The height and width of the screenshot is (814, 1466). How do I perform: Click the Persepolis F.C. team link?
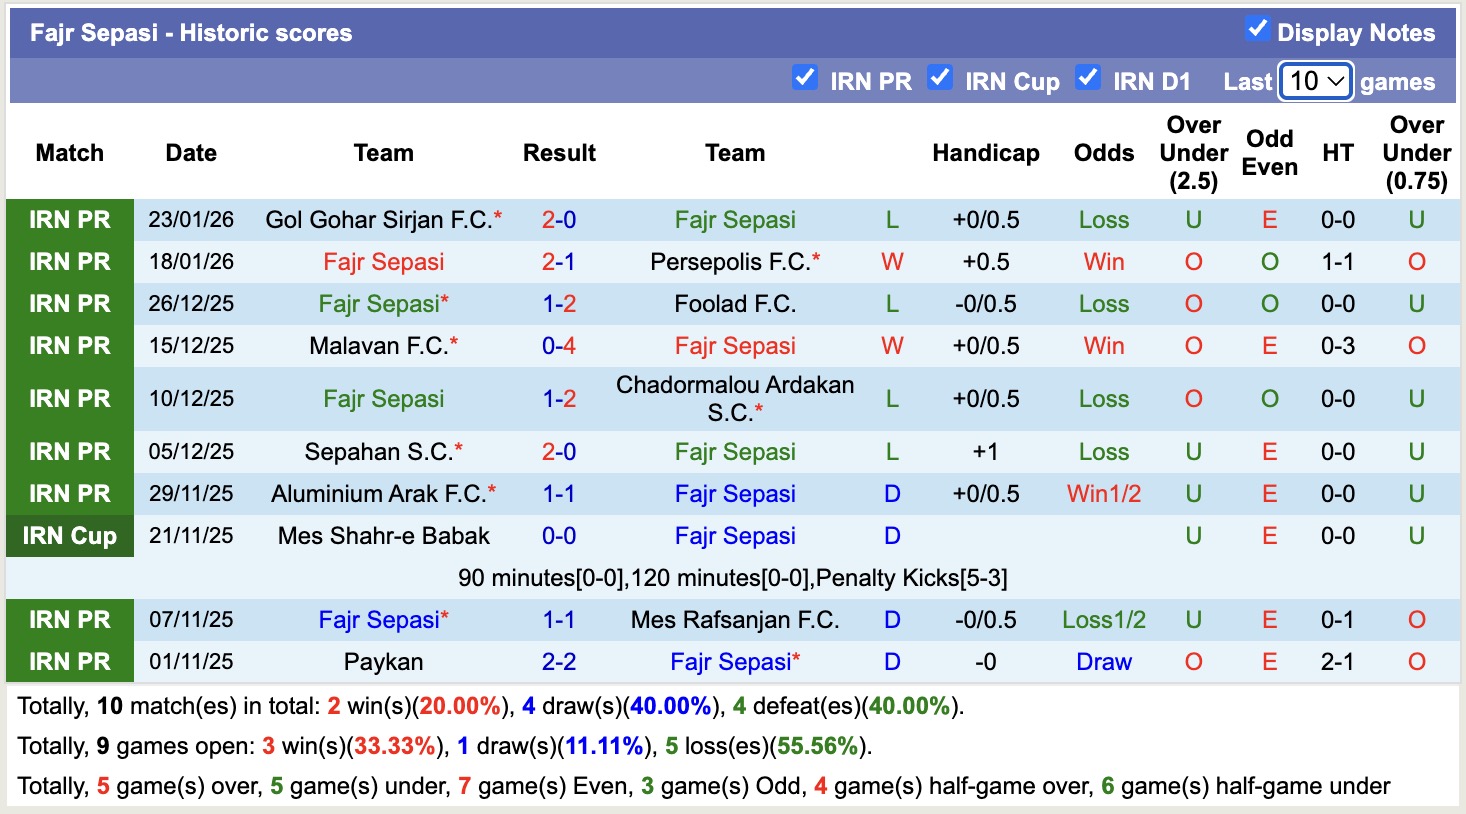tap(729, 262)
